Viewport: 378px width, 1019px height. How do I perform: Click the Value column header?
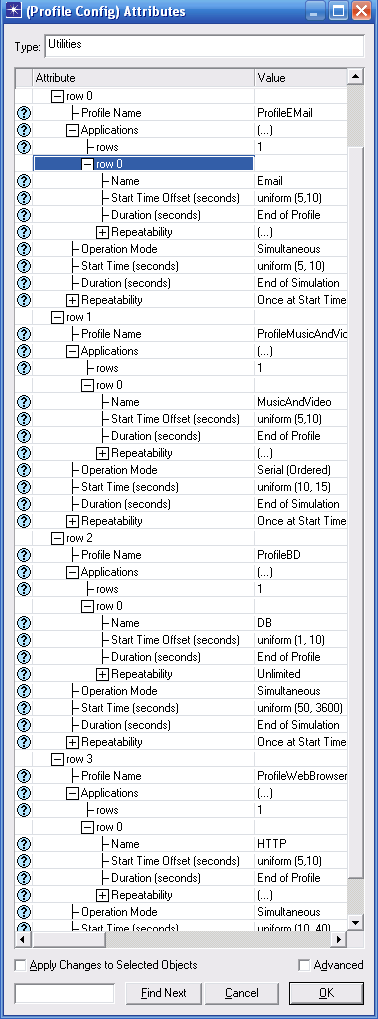(301, 78)
